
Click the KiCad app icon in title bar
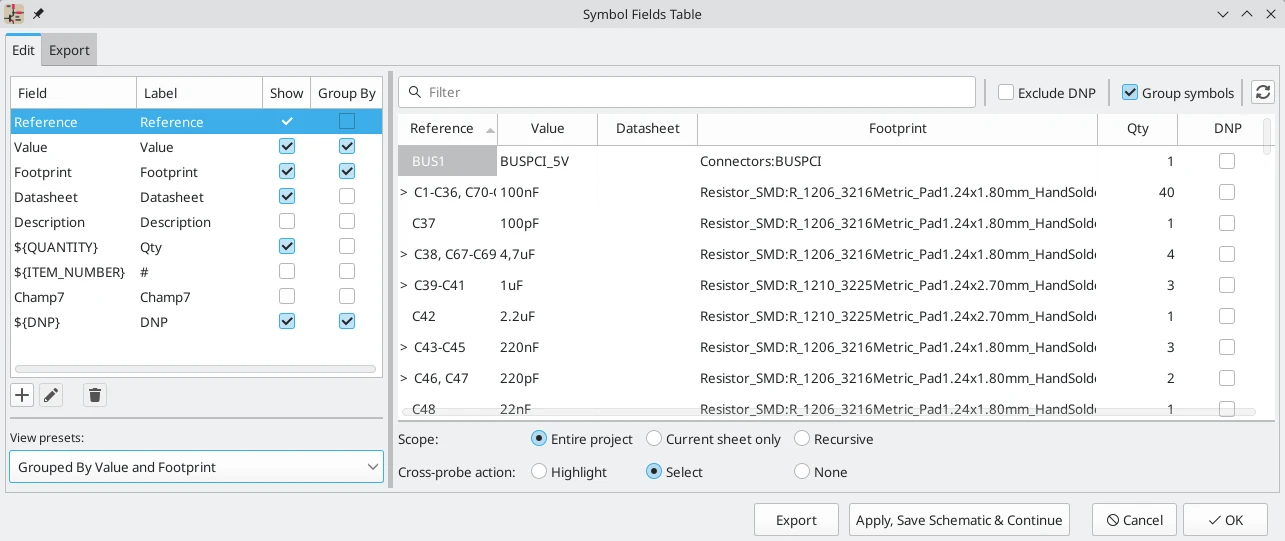(15, 14)
